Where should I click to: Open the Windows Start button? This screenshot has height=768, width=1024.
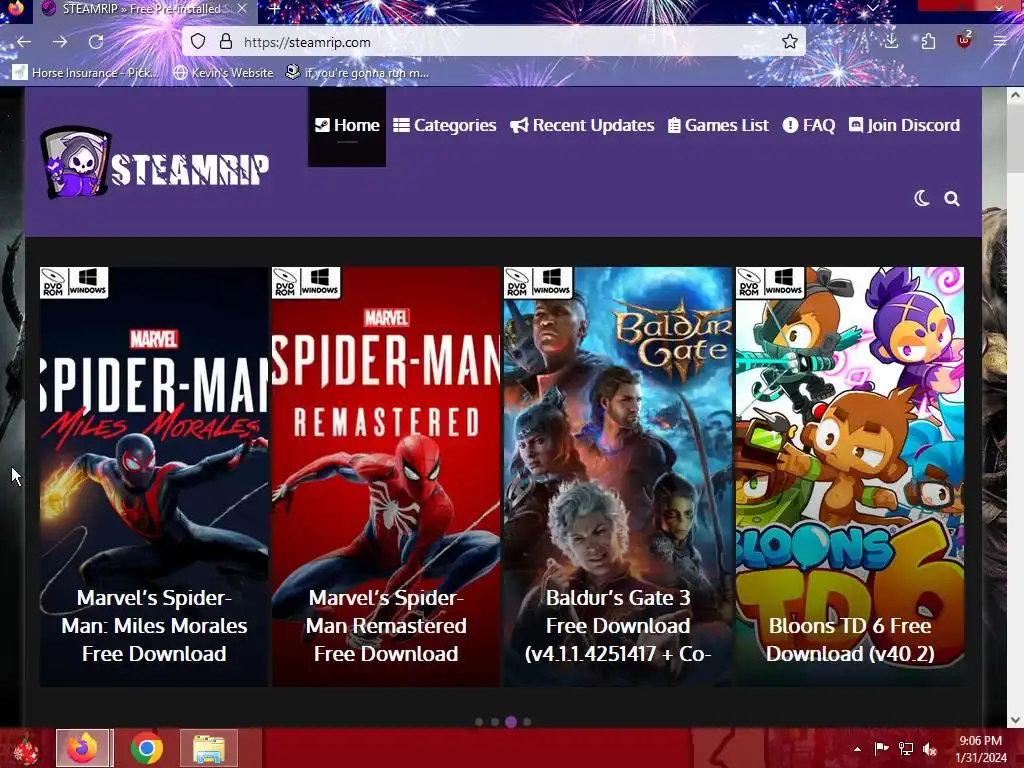[25, 748]
